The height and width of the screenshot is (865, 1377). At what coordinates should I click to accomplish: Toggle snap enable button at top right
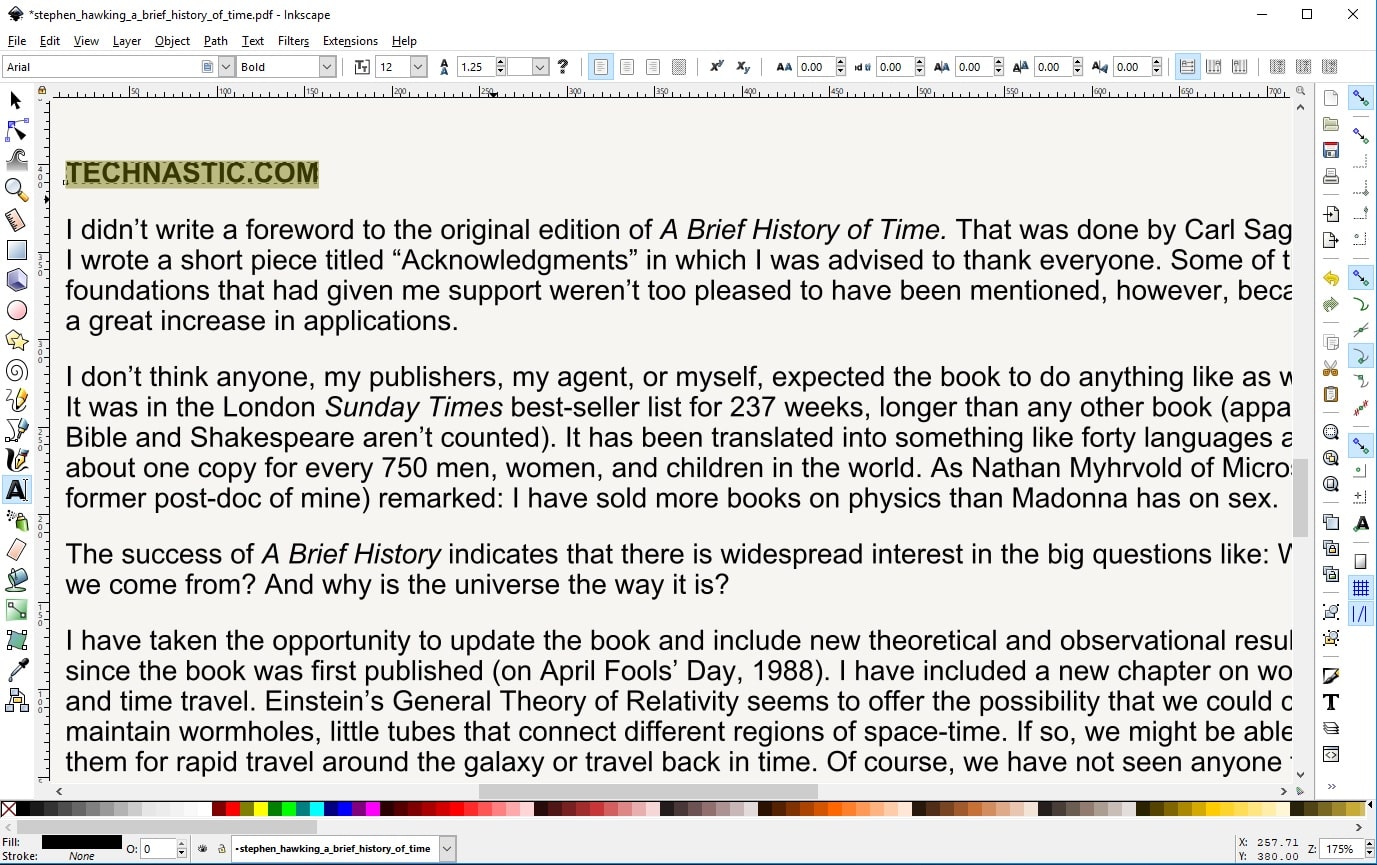click(x=1360, y=98)
